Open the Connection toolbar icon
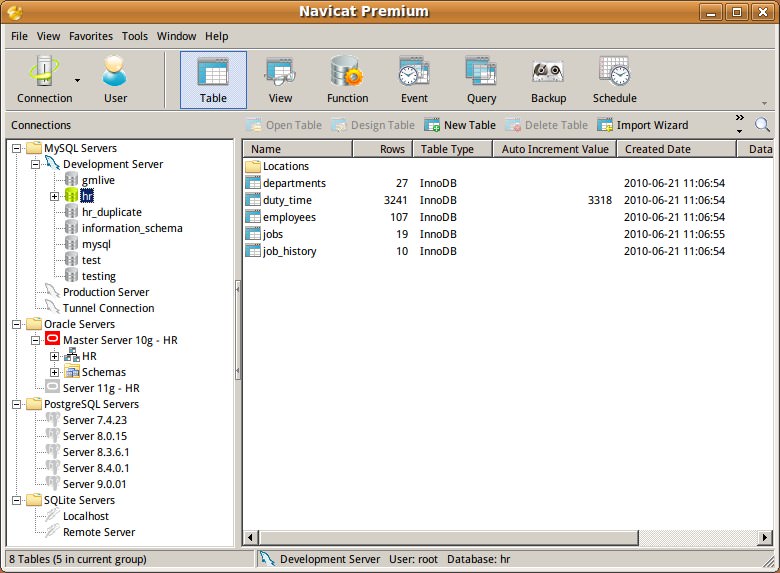This screenshot has height=573, width=780. tap(44, 80)
